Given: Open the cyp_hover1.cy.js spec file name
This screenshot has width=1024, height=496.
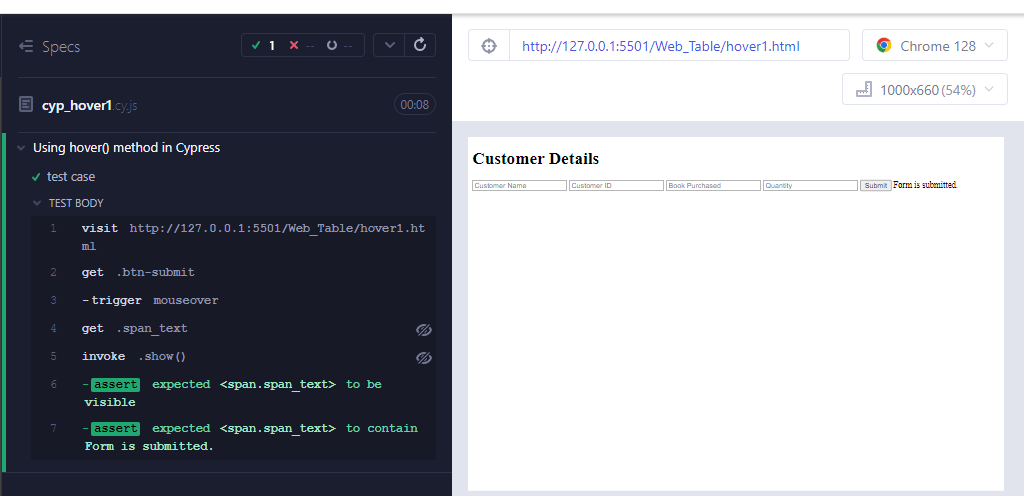Looking at the screenshot, I should 89,105.
